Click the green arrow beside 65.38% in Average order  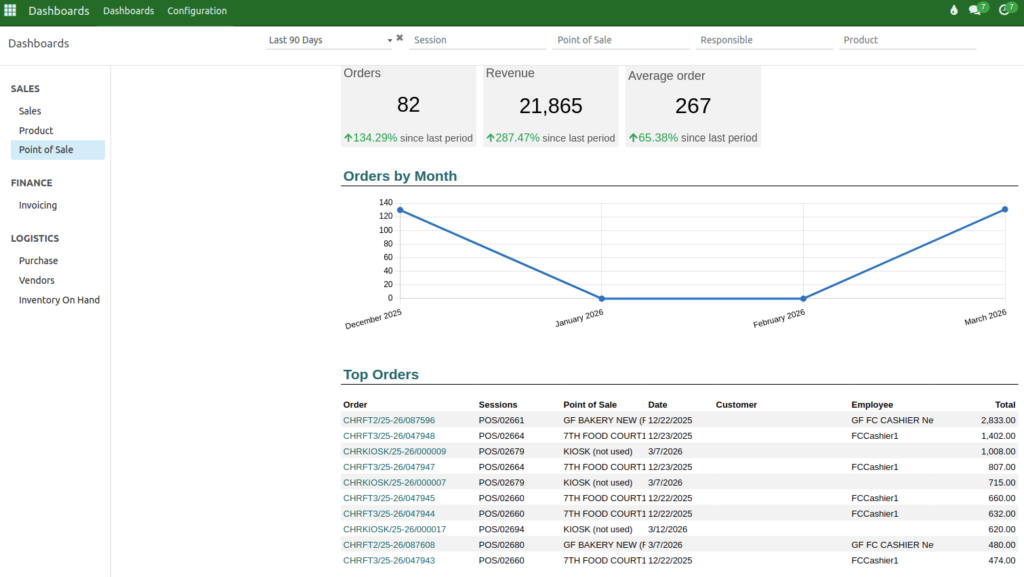tap(633, 138)
